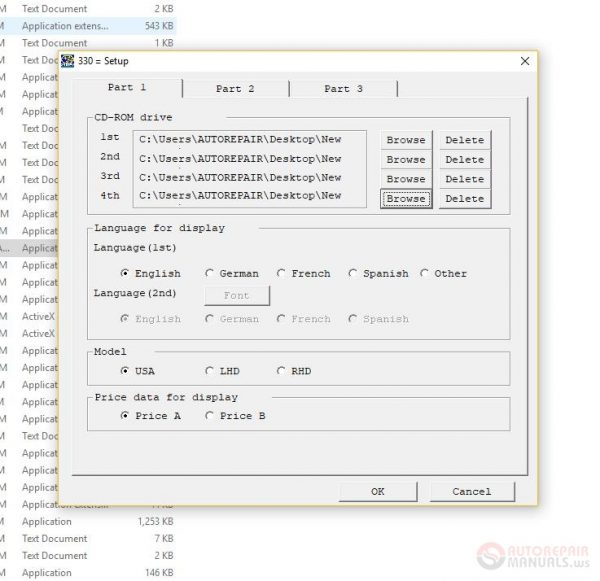Screen dimensions: 600x581
Task: Choose the RHD model option
Action: pos(294,371)
